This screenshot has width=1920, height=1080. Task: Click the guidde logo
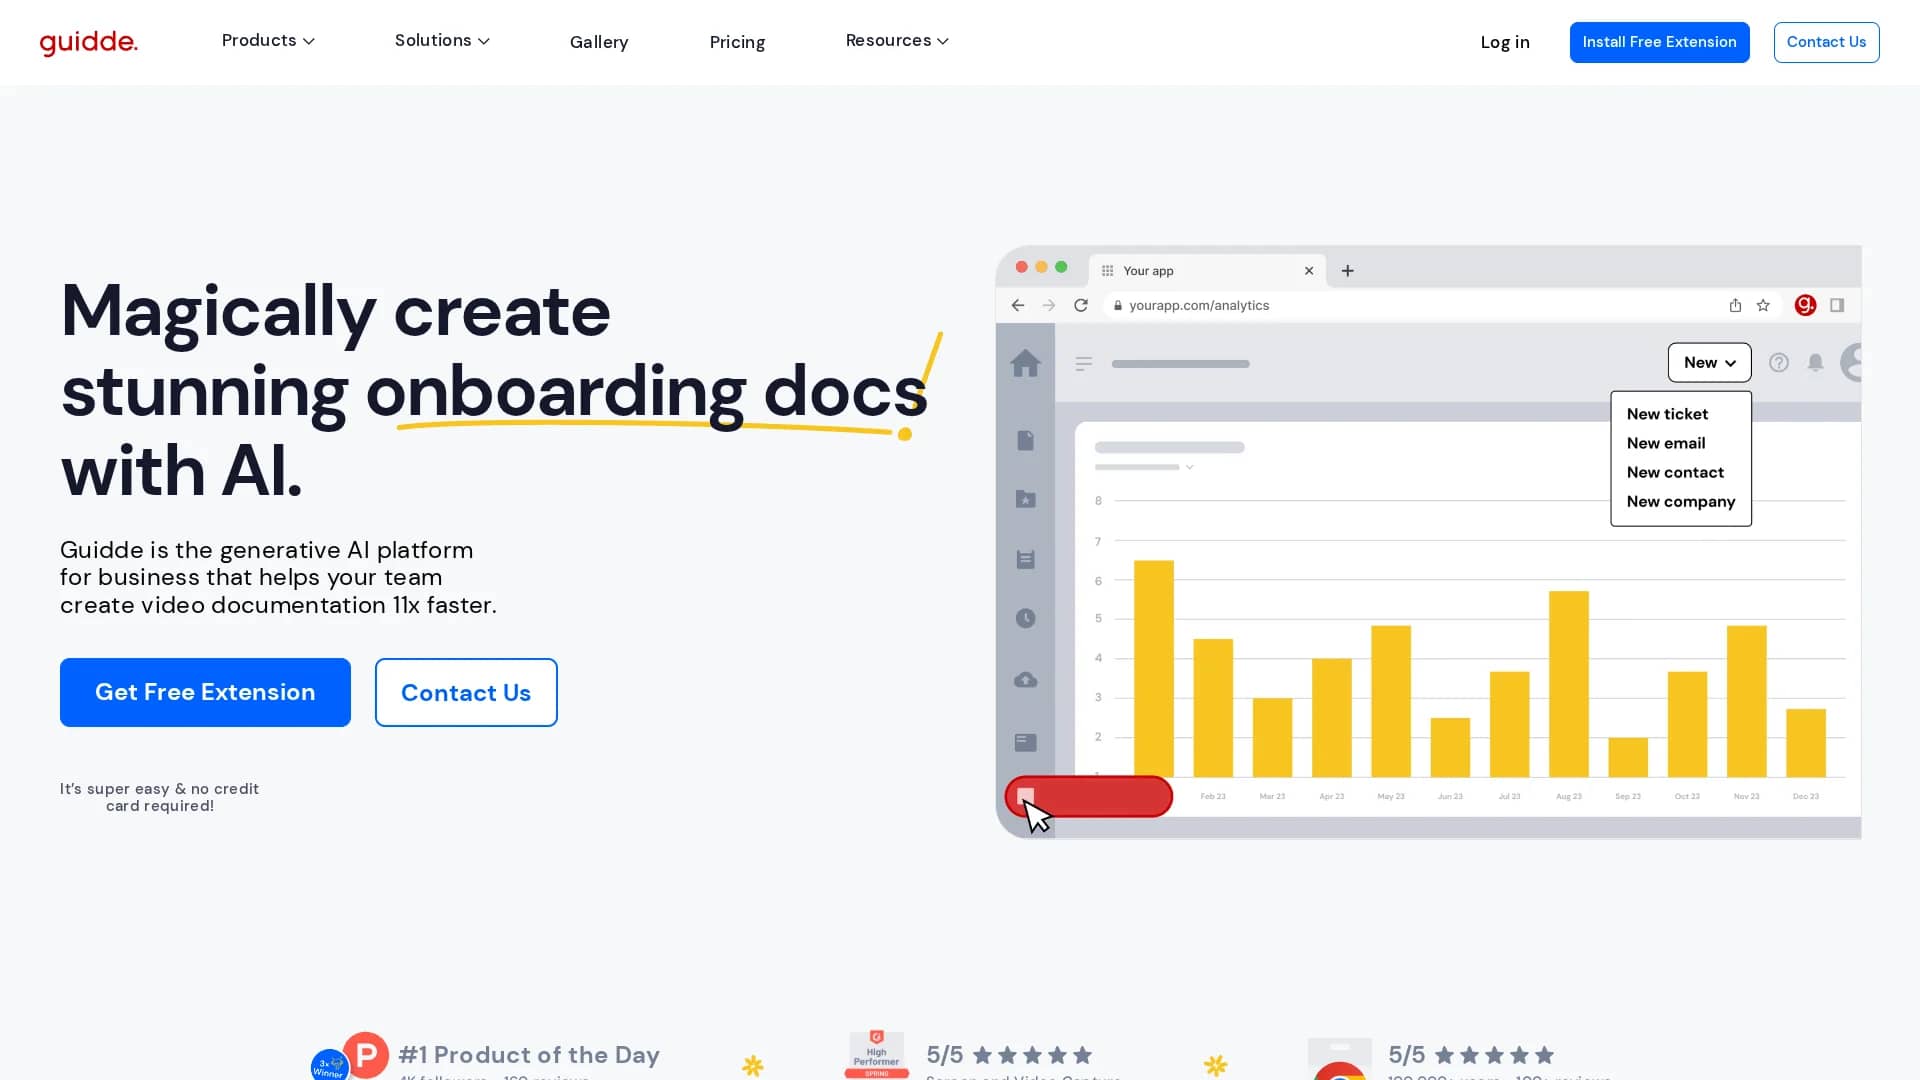(x=88, y=42)
